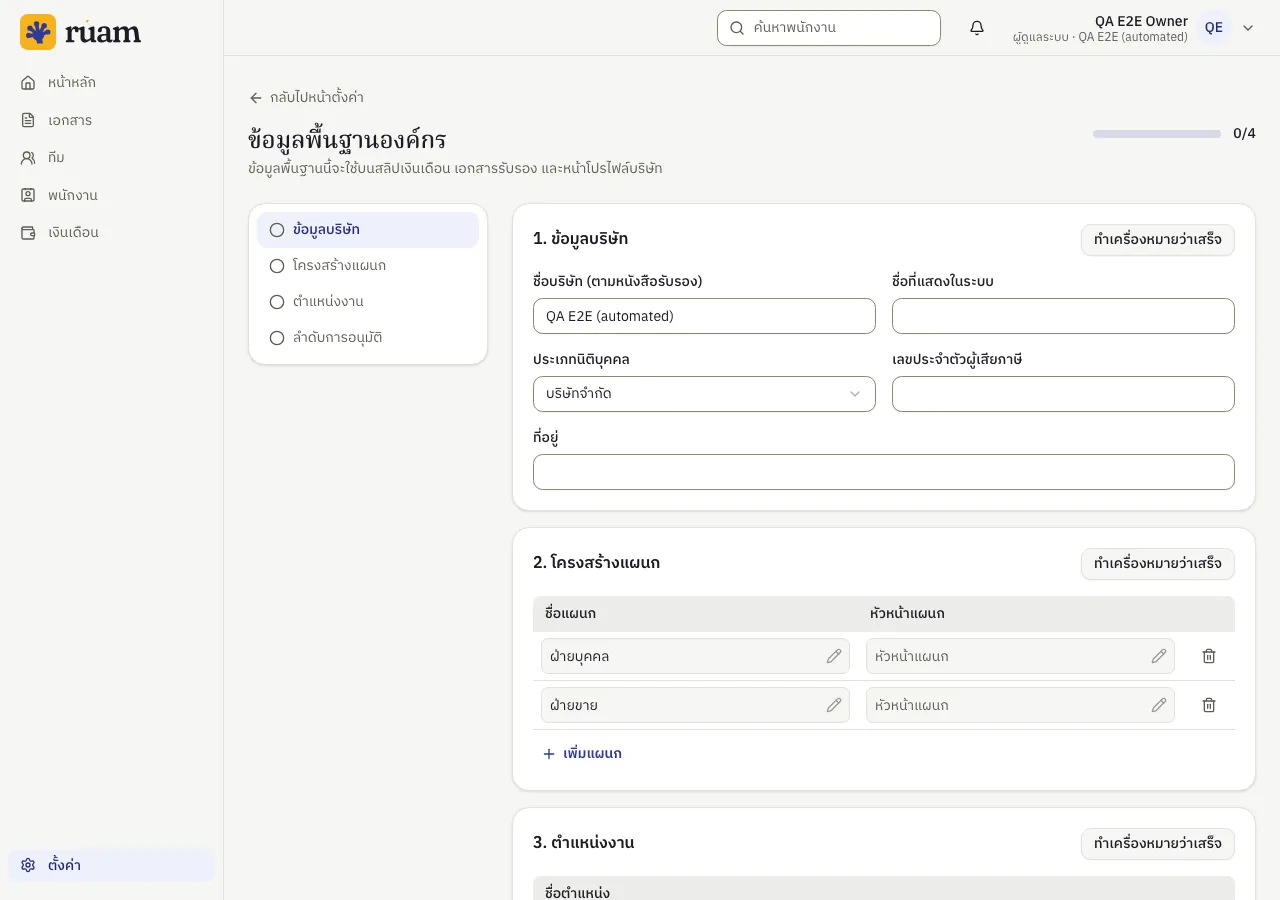Image resolution: width=1280 pixels, height=900 pixels.
Task: Delete the ฝ่ายขาย department row
Action: (1209, 705)
